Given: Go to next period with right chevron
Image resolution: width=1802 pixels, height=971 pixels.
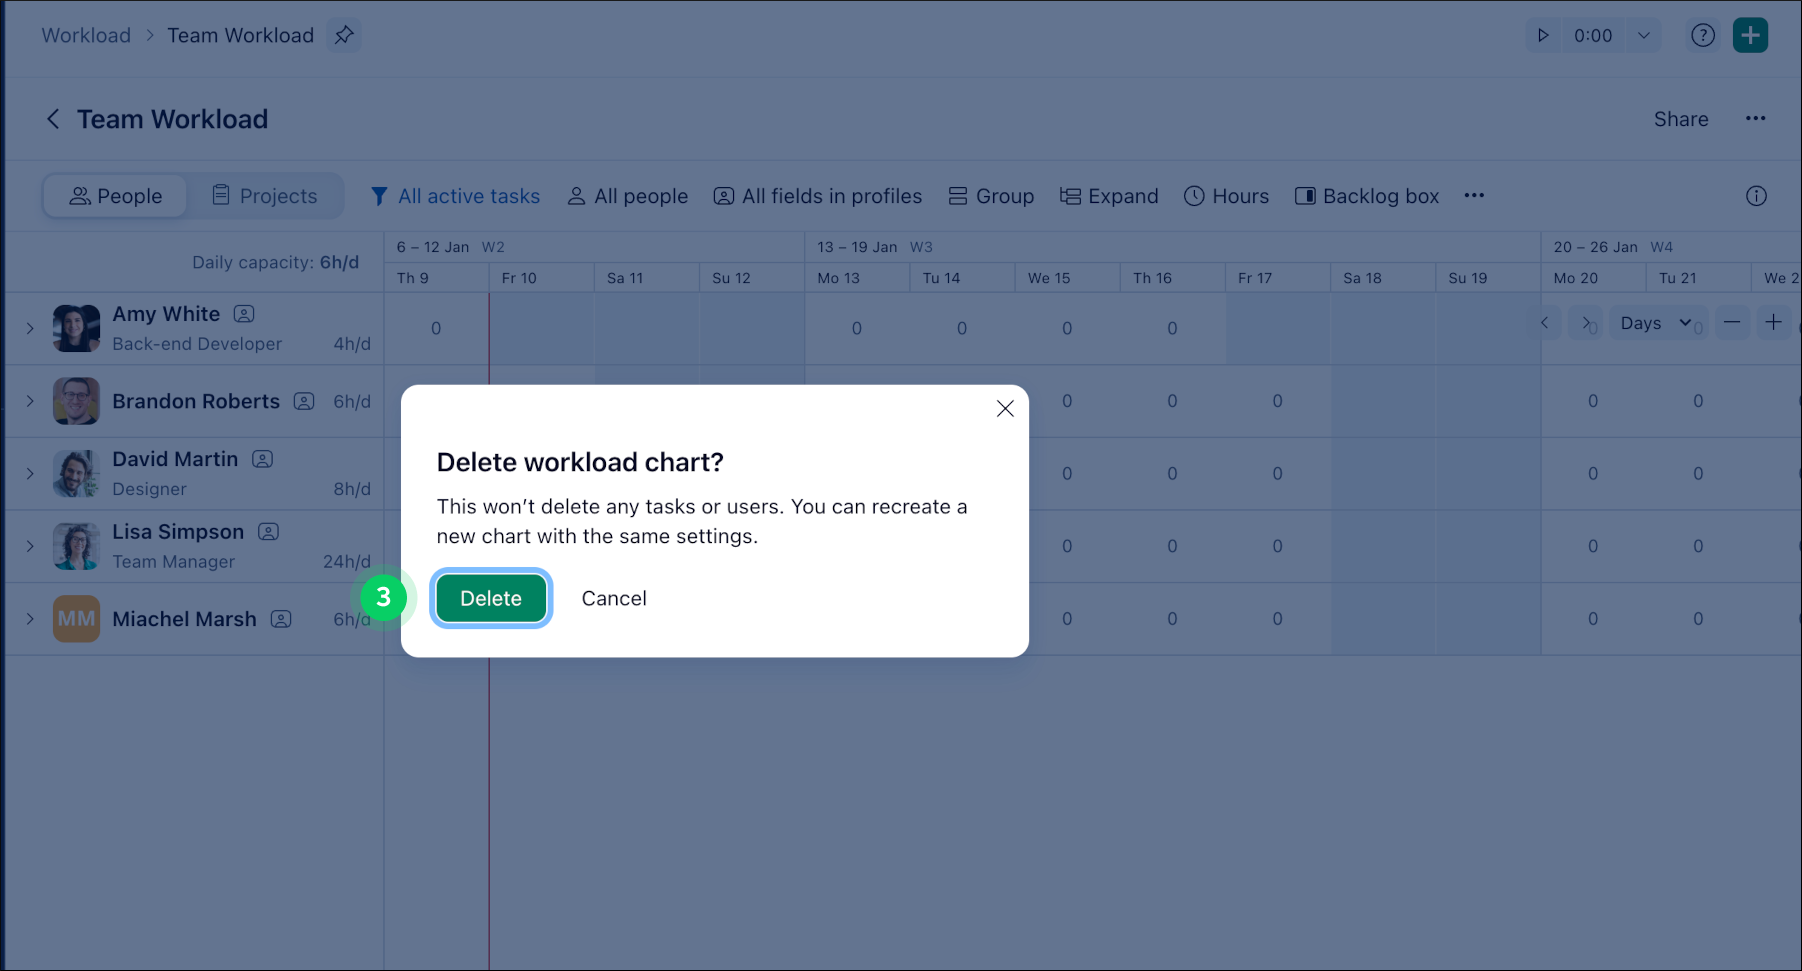Looking at the screenshot, I should tap(1585, 323).
